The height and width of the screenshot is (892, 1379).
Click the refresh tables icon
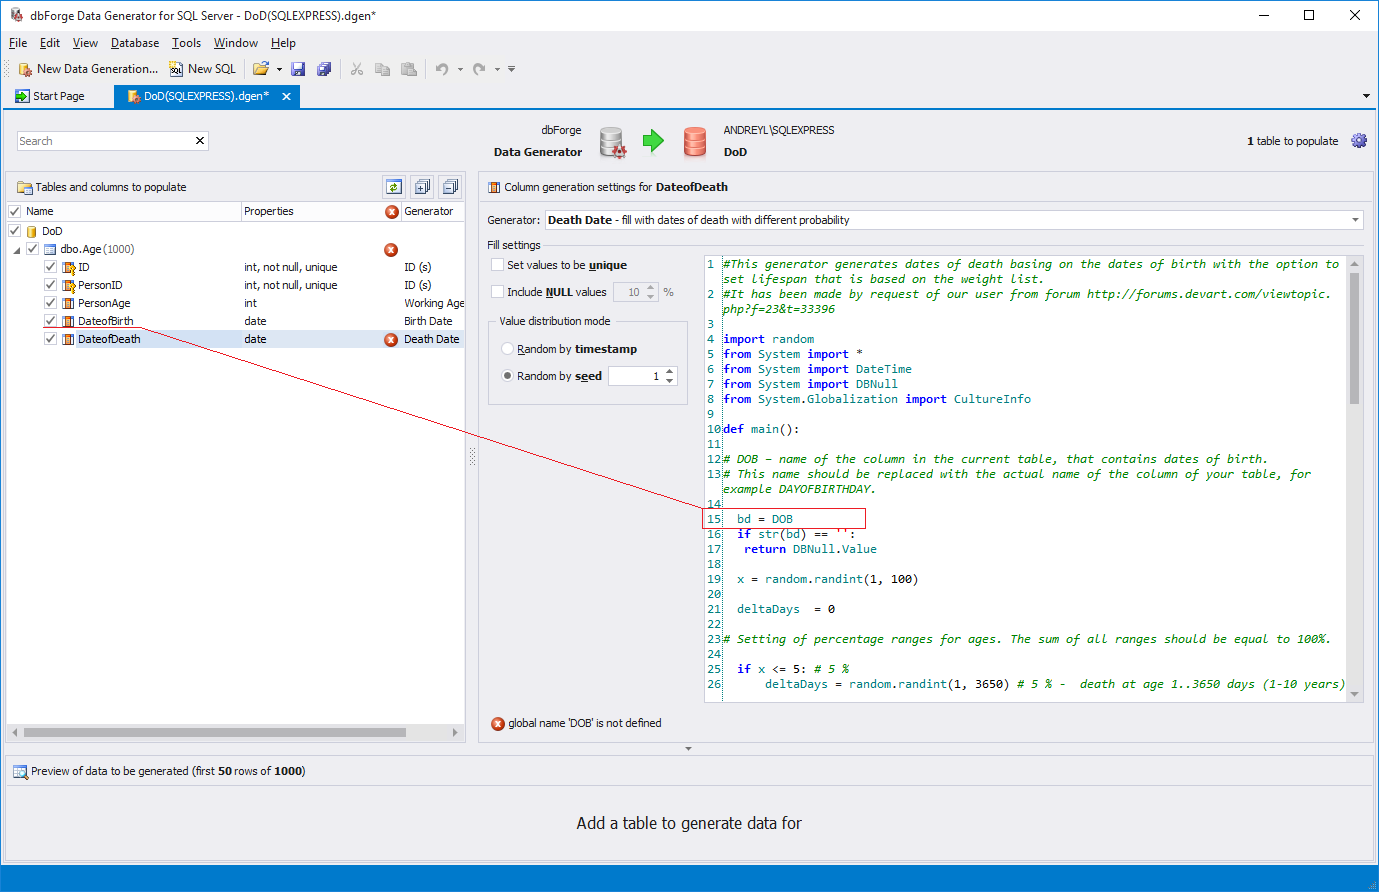click(x=394, y=187)
